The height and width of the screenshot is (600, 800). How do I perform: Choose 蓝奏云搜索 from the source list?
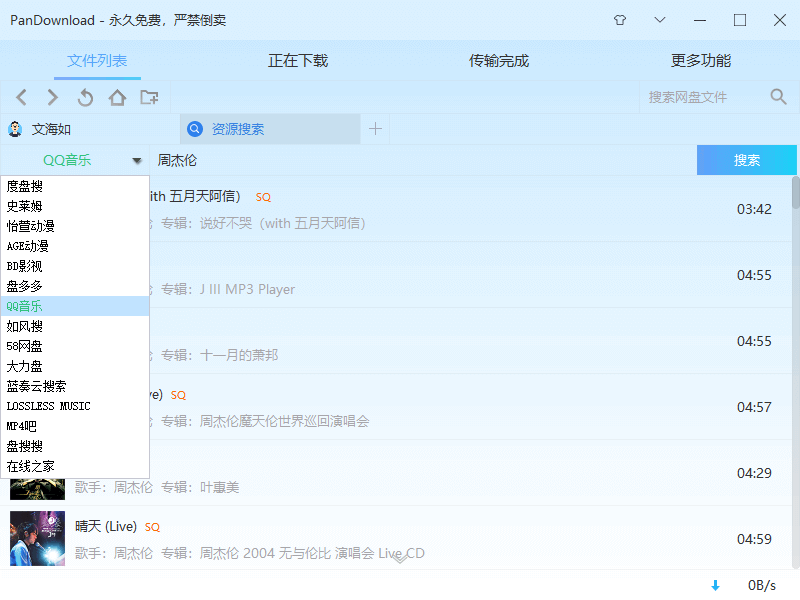click(x=75, y=386)
